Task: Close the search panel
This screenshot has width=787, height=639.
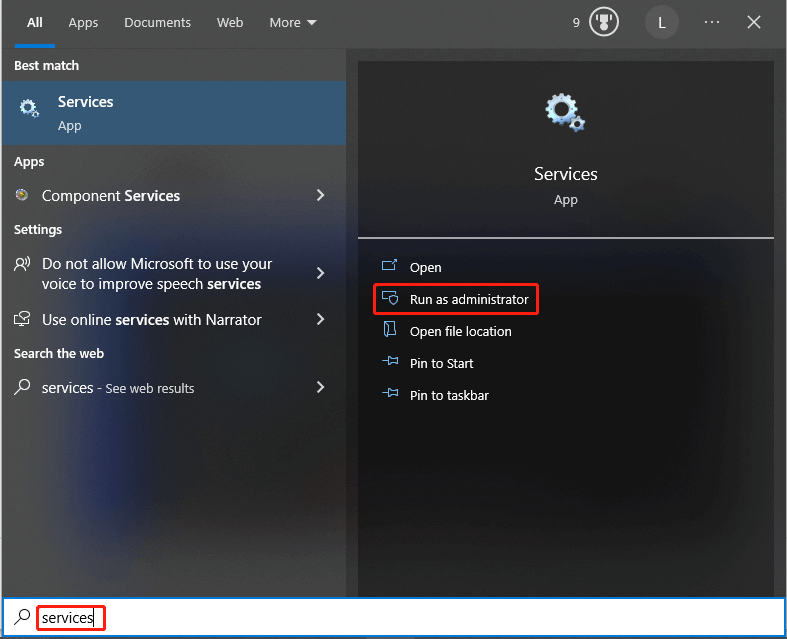Action: 754,22
